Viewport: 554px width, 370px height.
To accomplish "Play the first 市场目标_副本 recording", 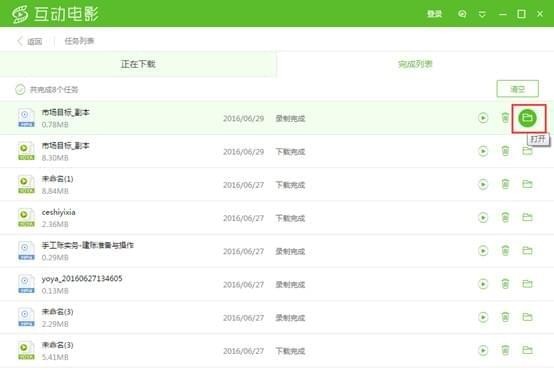I will click(483, 118).
